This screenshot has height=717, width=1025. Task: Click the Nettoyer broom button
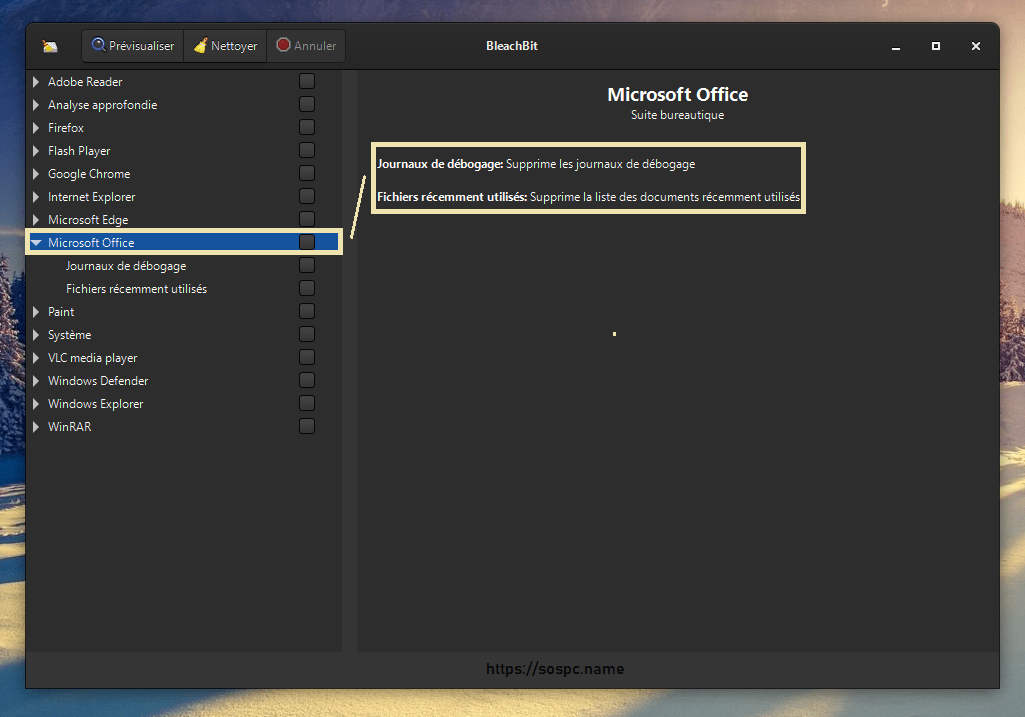pyautogui.click(x=225, y=46)
